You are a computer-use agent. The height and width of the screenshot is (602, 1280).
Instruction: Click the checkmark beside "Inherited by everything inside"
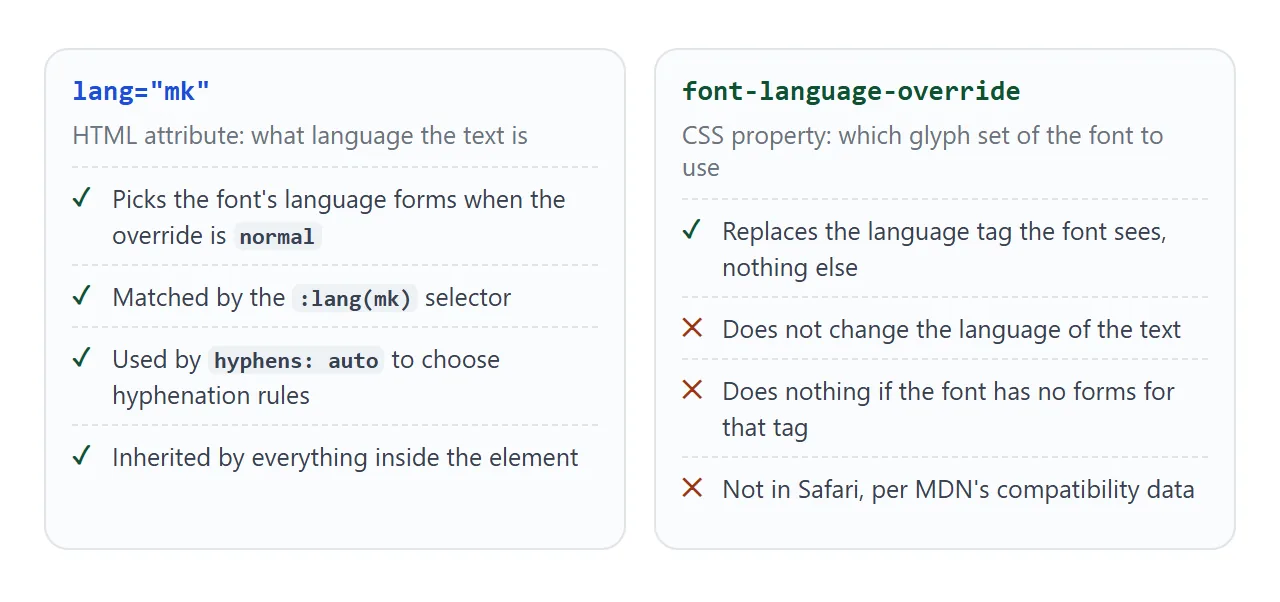click(x=82, y=457)
